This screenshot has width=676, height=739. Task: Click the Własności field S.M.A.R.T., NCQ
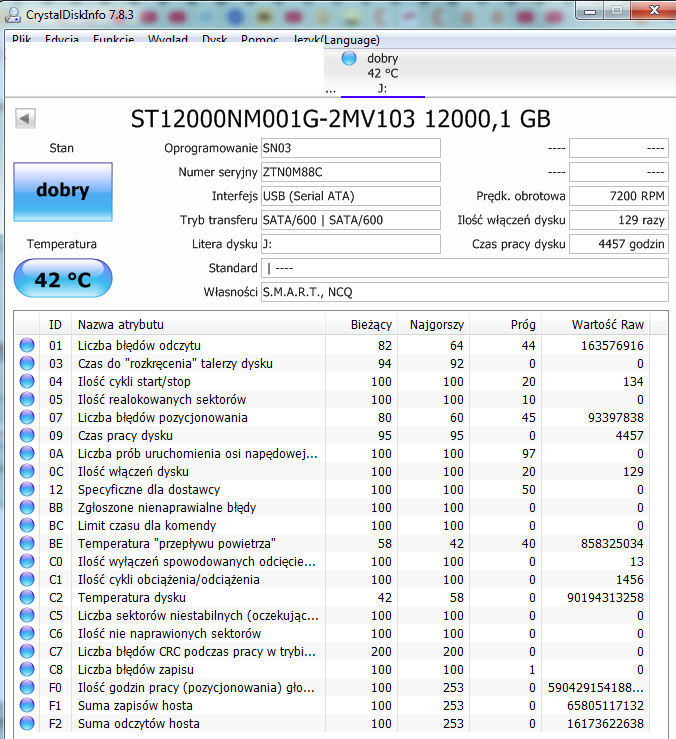coord(465,292)
